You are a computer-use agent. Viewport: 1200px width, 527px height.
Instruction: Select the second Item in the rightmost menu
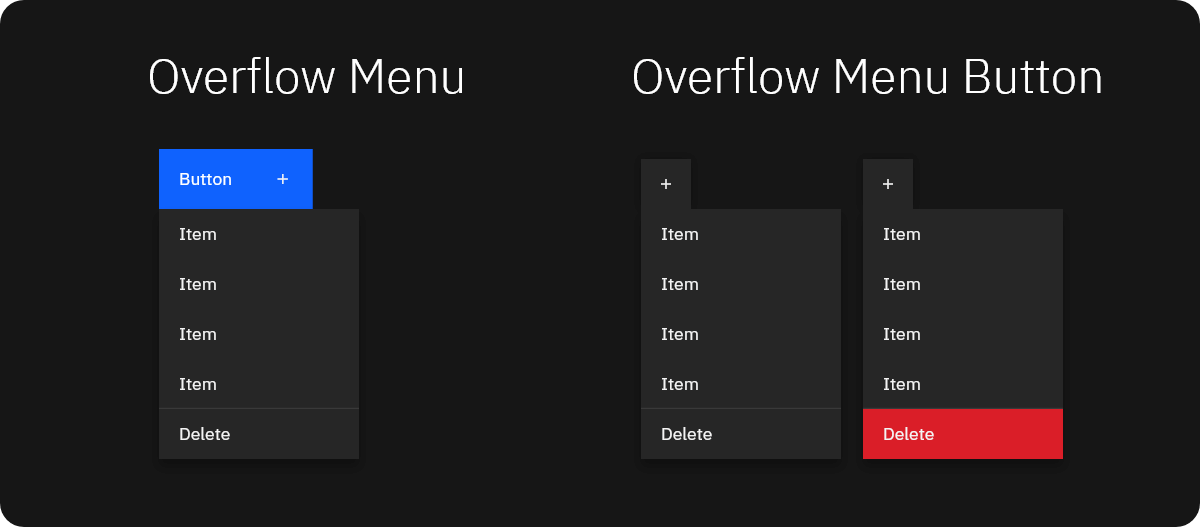963,284
